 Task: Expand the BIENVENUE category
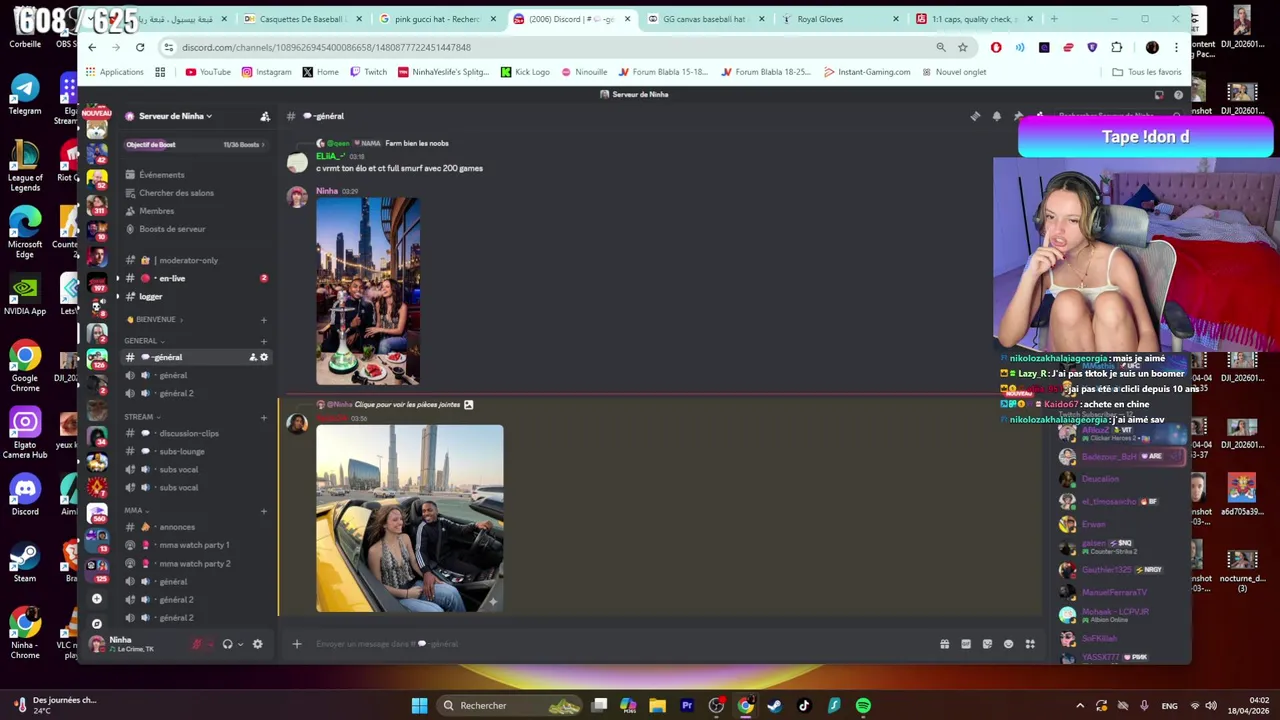point(155,319)
